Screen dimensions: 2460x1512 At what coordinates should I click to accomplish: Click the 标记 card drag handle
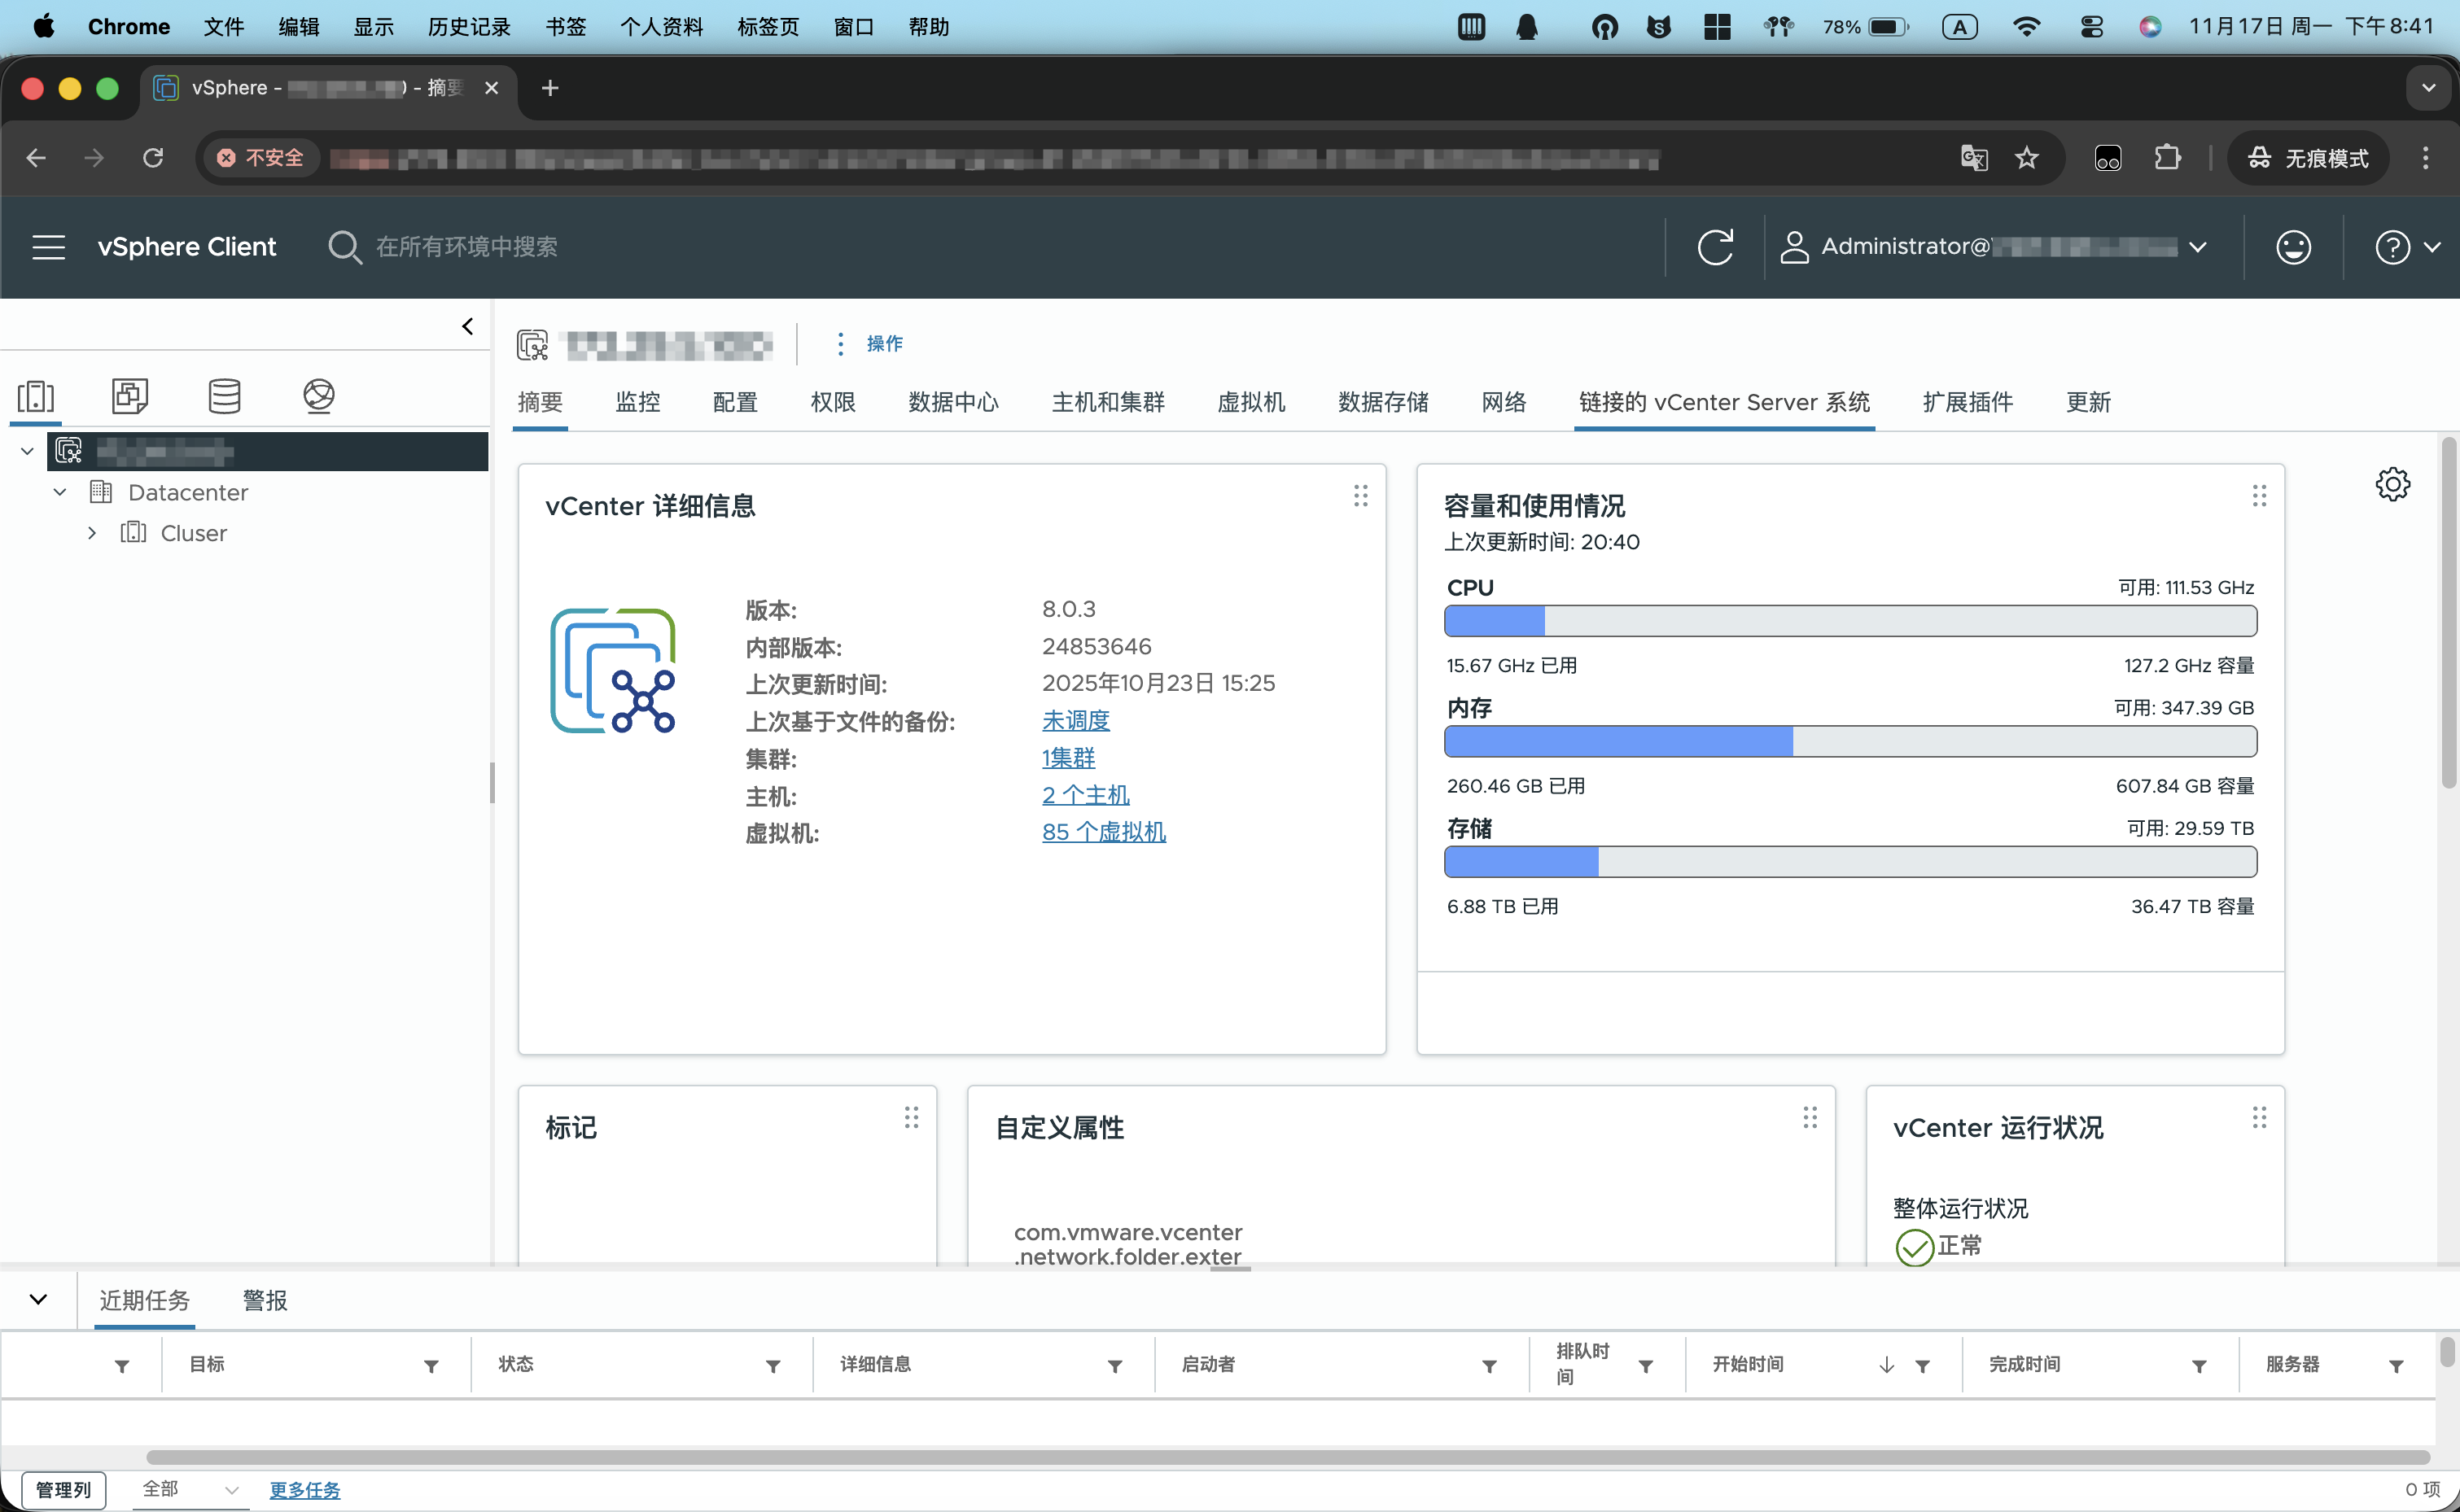coord(911,1118)
